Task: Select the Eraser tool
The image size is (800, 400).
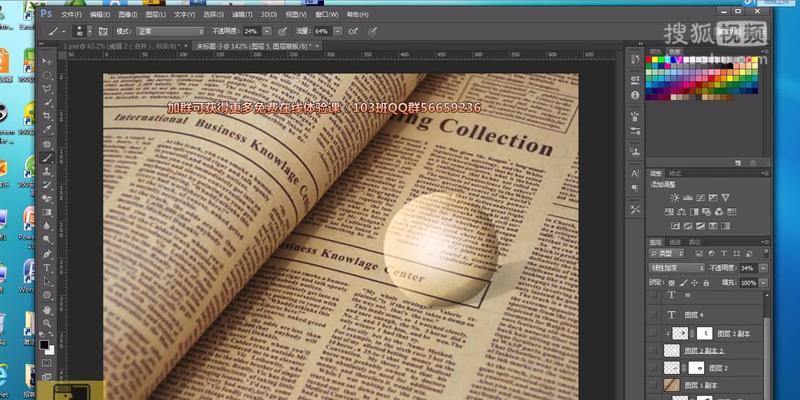Action: pyautogui.click(x=47, y=198)
